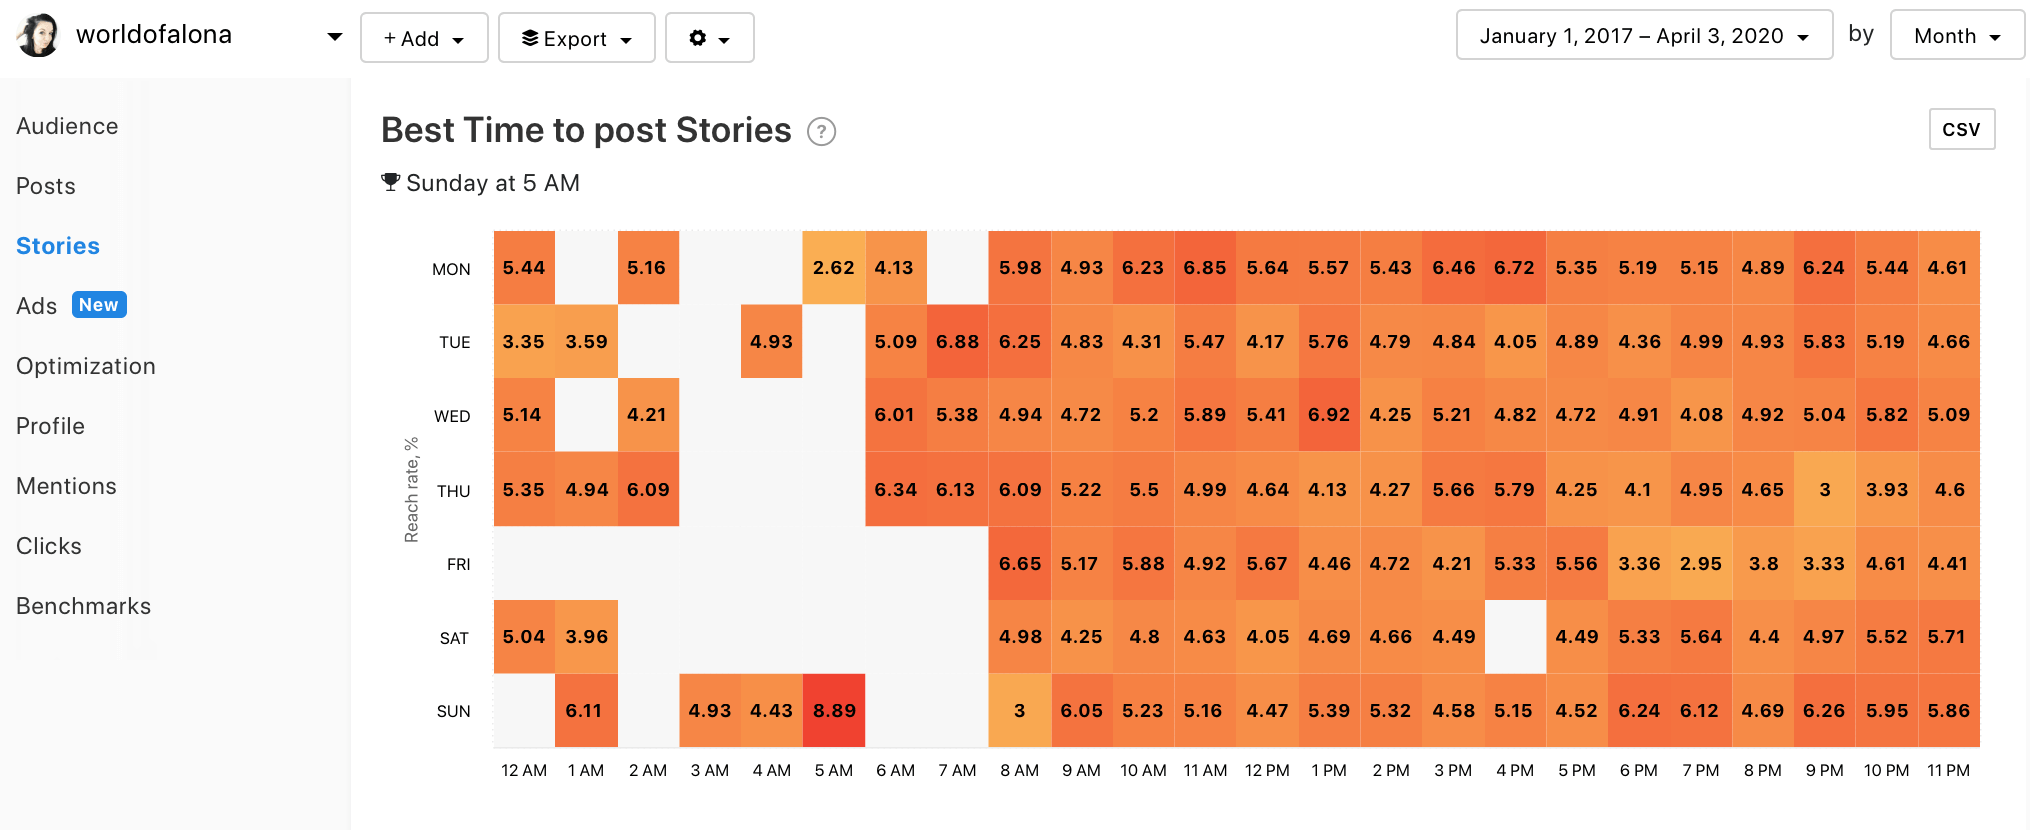Screen dimensions: 2030x830
Task: Go to the Audience section
Action: pyautogui.click(x=67, y=126)
